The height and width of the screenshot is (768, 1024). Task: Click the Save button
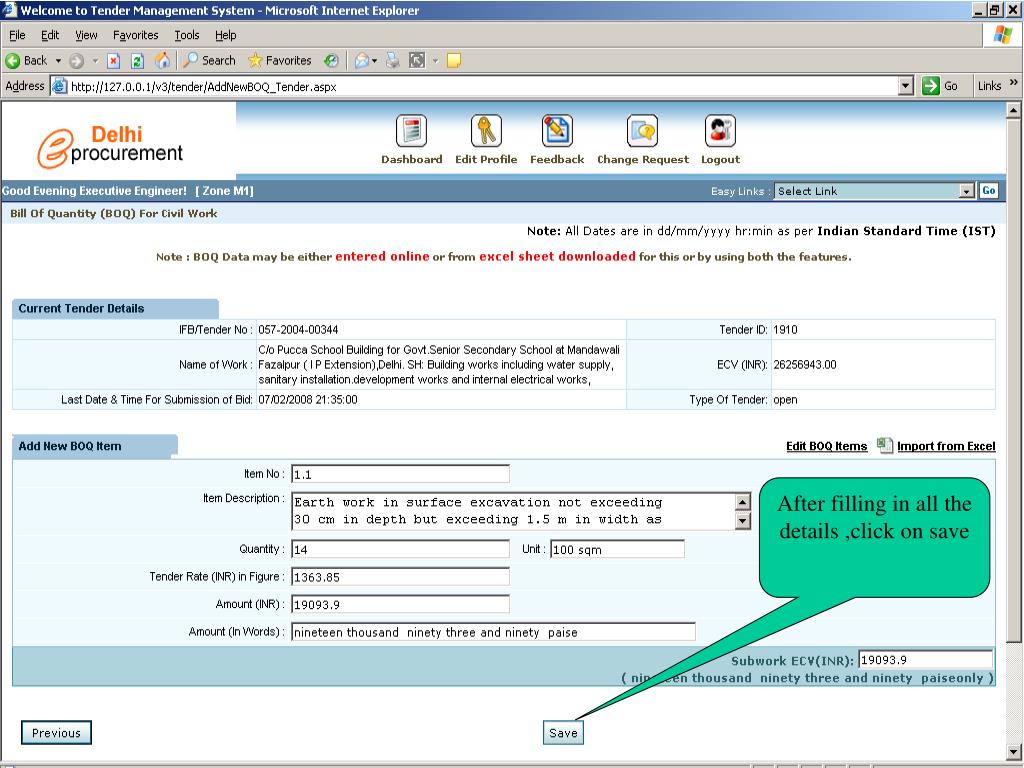(x=563, y=733)
